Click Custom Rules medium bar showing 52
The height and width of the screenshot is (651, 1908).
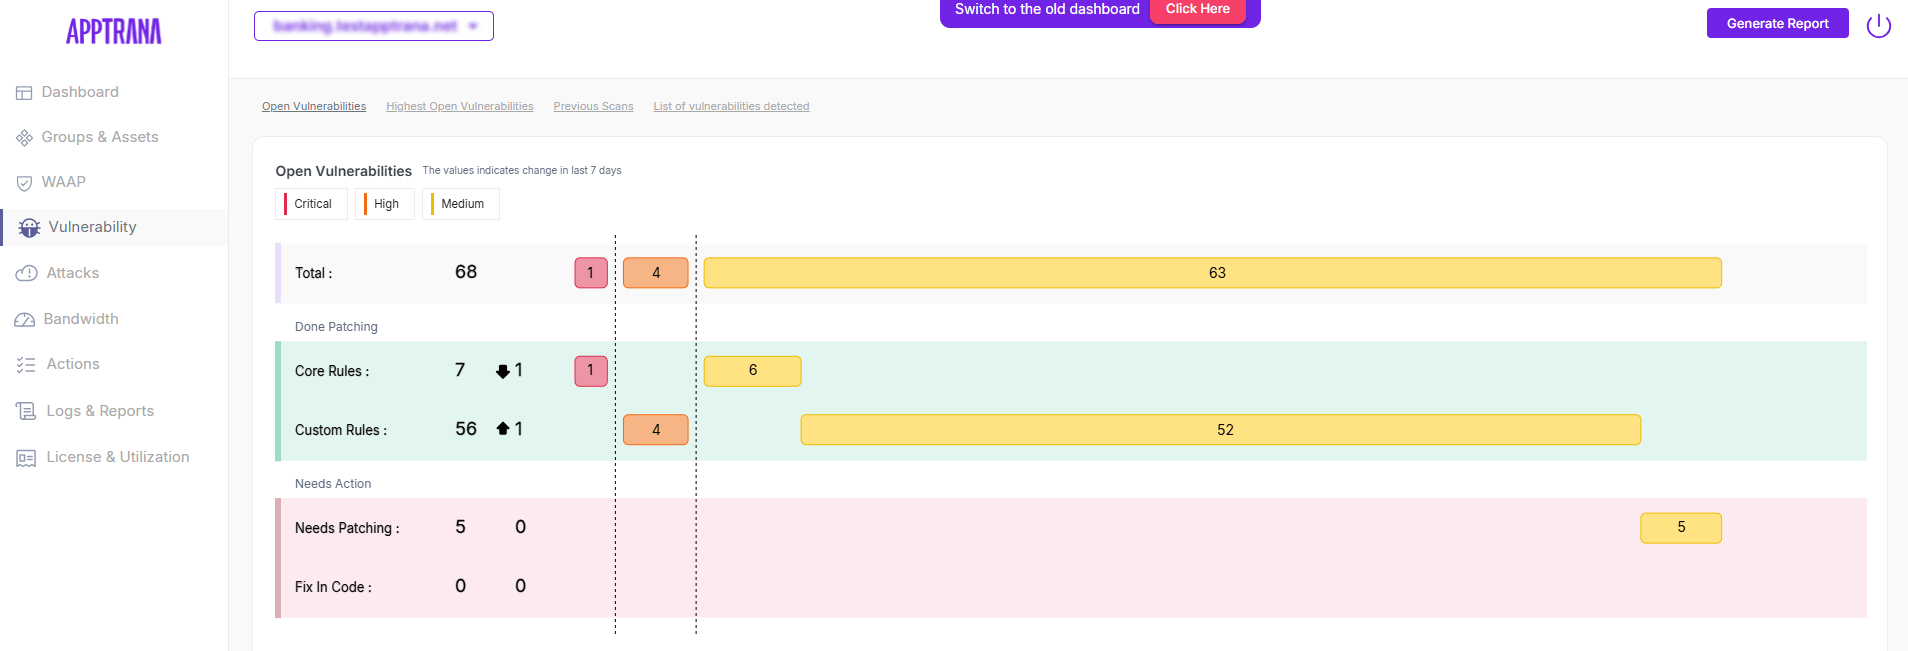pos(1221,430)
